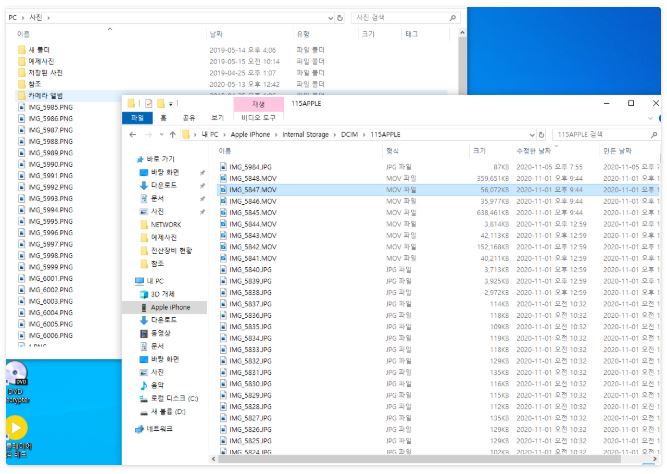
Task: Click Internal Storage in breadcrumb path
Action: click(x=305, y=135)
